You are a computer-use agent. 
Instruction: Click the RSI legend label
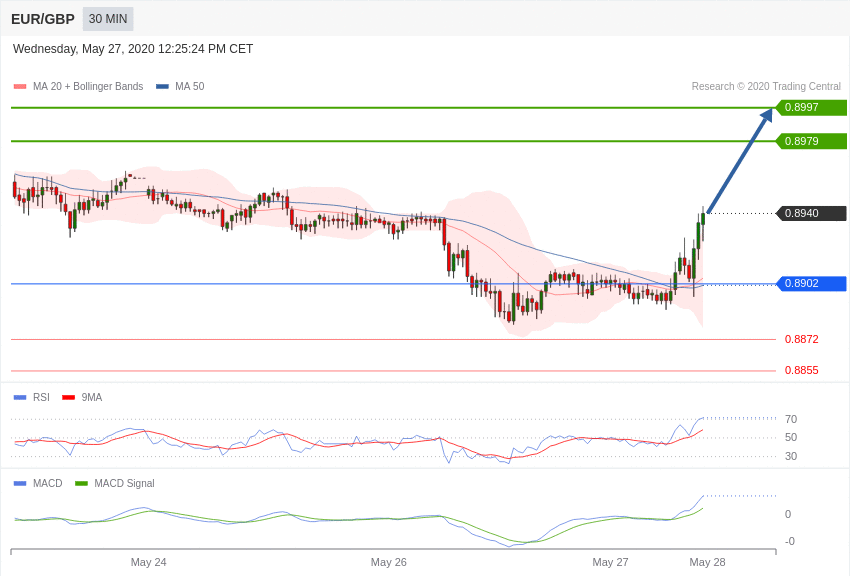[41, 398]
